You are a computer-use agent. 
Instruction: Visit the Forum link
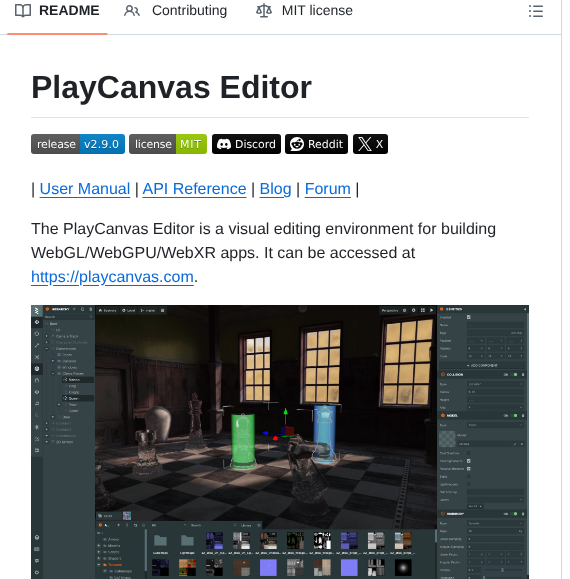point(328,189)
